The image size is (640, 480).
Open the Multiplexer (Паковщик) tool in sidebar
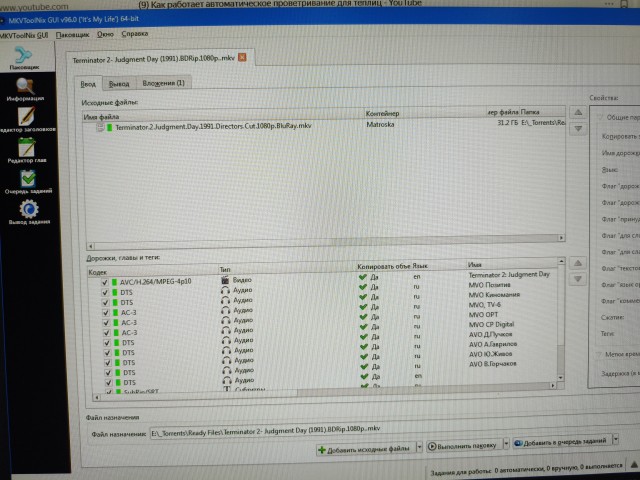point(24,58)
